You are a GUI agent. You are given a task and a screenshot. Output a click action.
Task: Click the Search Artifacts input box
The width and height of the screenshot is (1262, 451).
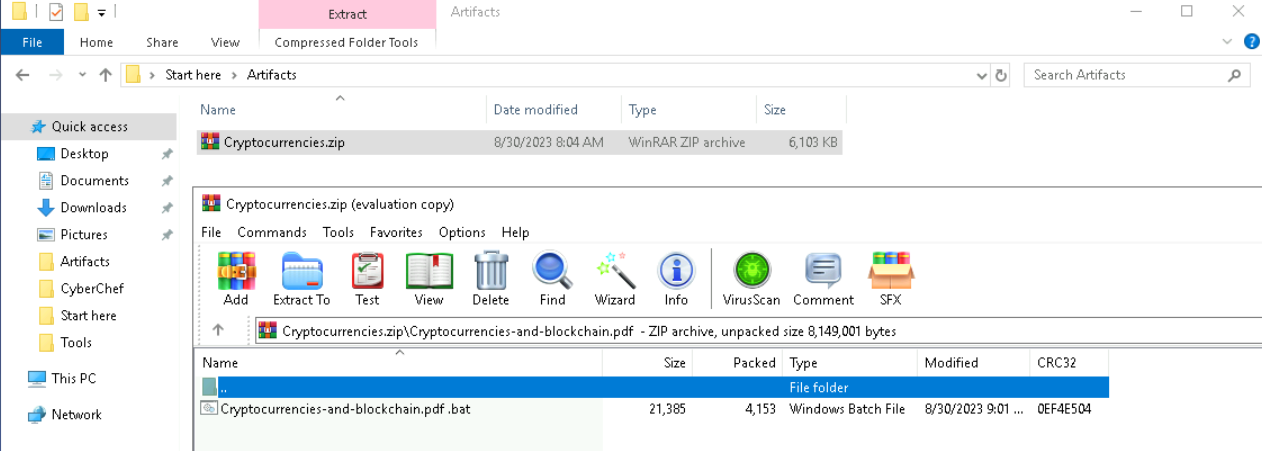click(x=1125, y=75)
